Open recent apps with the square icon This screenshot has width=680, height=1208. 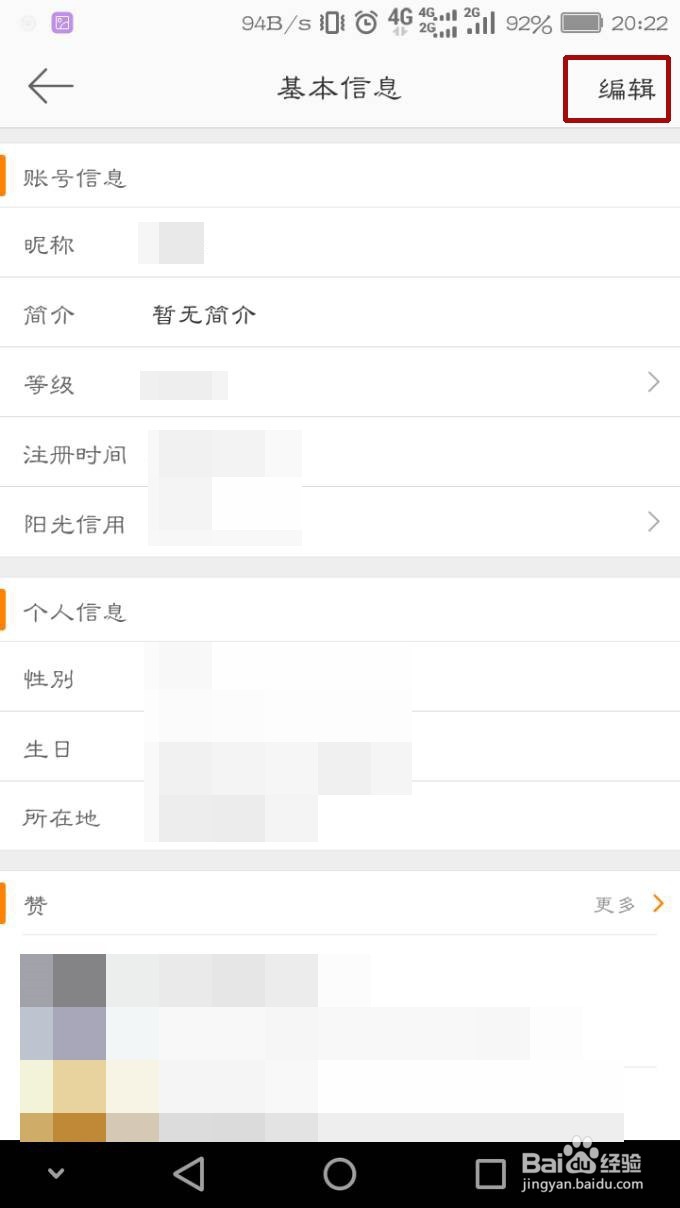[x=489, y=1173]
